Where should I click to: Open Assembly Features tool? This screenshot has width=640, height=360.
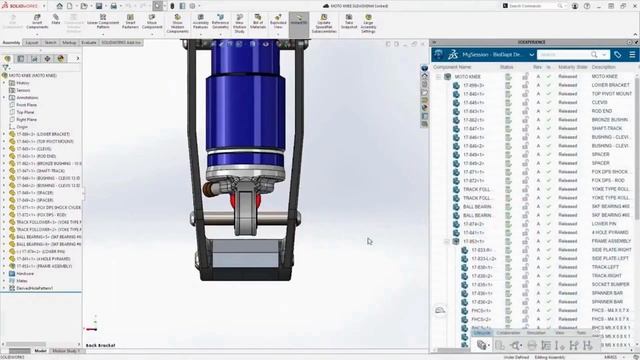200,22
